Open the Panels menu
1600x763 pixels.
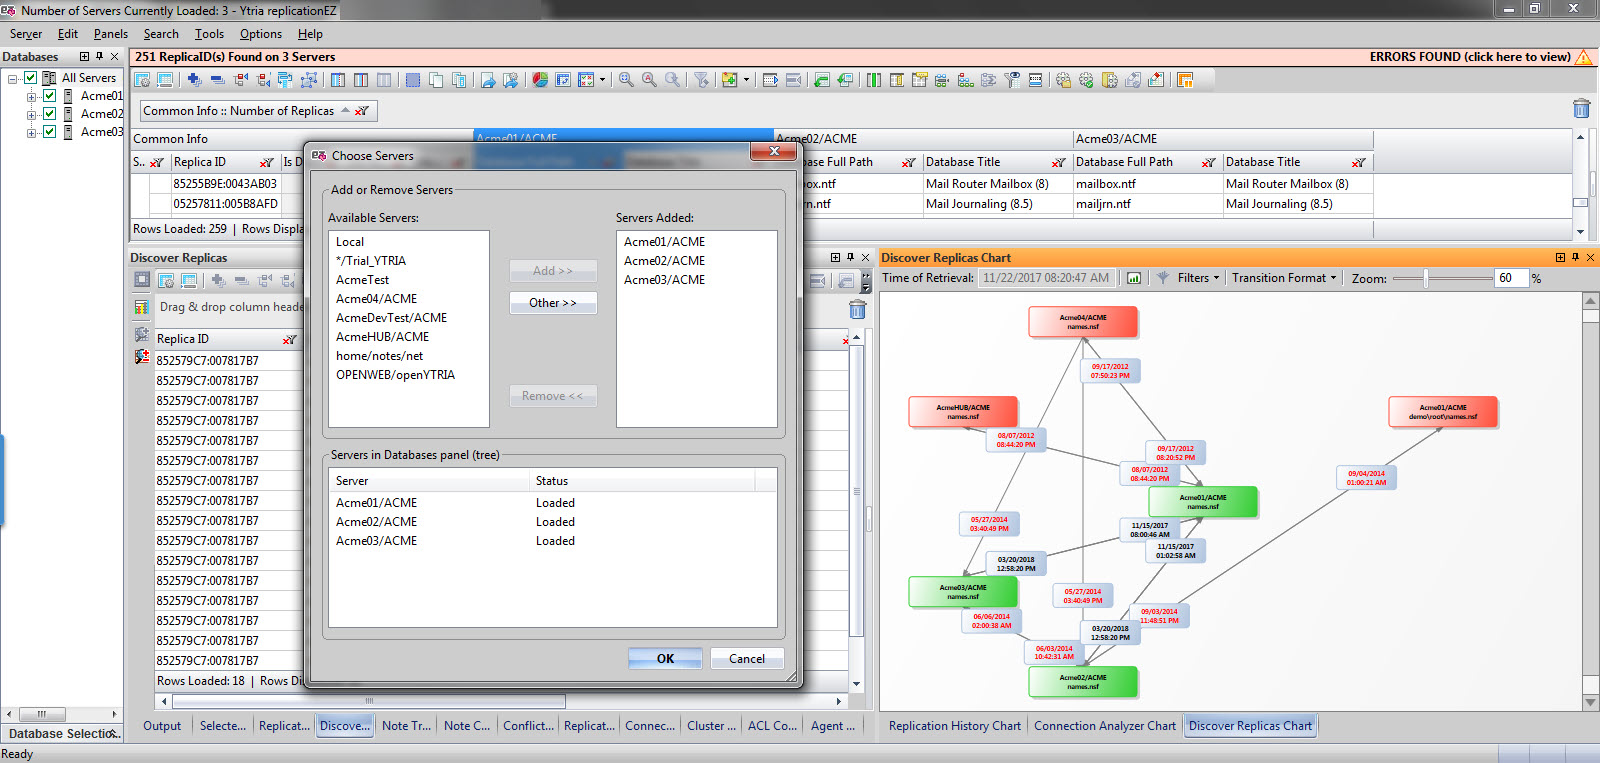click(x=111, y=34)
